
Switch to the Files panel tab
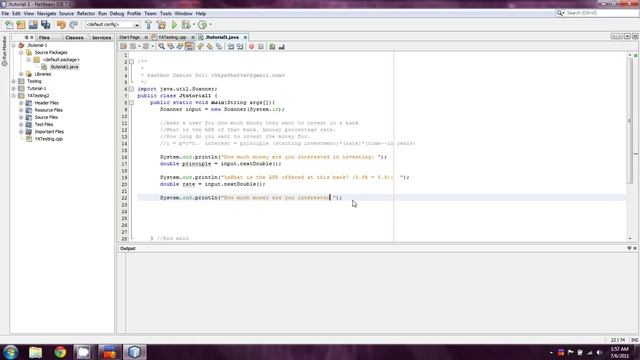(x=44, y=38)
